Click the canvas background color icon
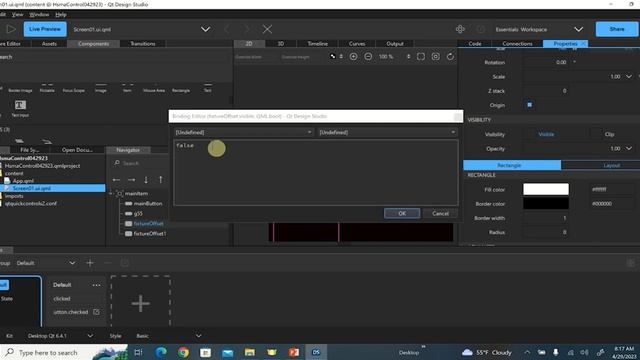The image size is (640, 360). tap(333, 57)
